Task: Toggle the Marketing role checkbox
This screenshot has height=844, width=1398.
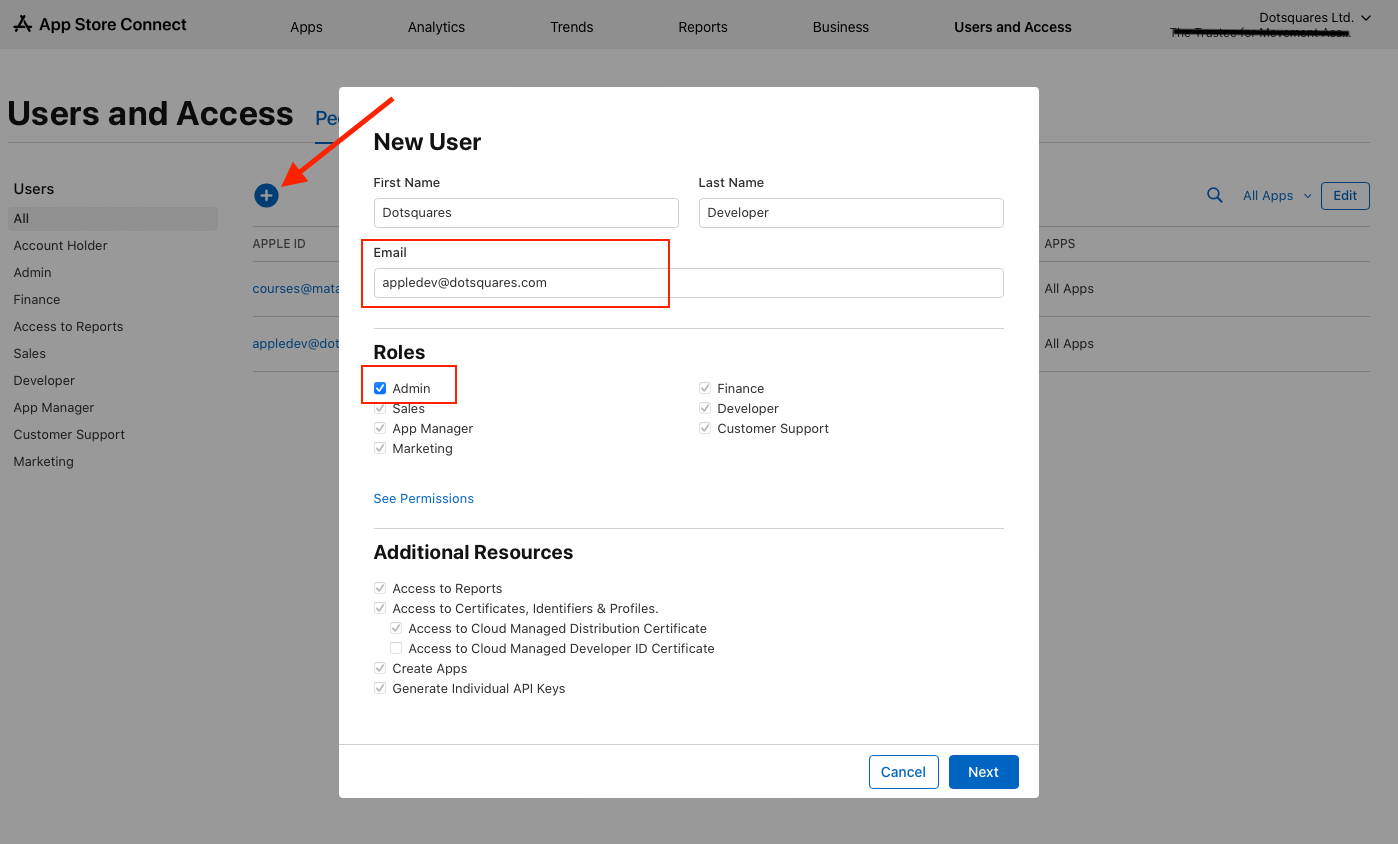Action: 380,448
